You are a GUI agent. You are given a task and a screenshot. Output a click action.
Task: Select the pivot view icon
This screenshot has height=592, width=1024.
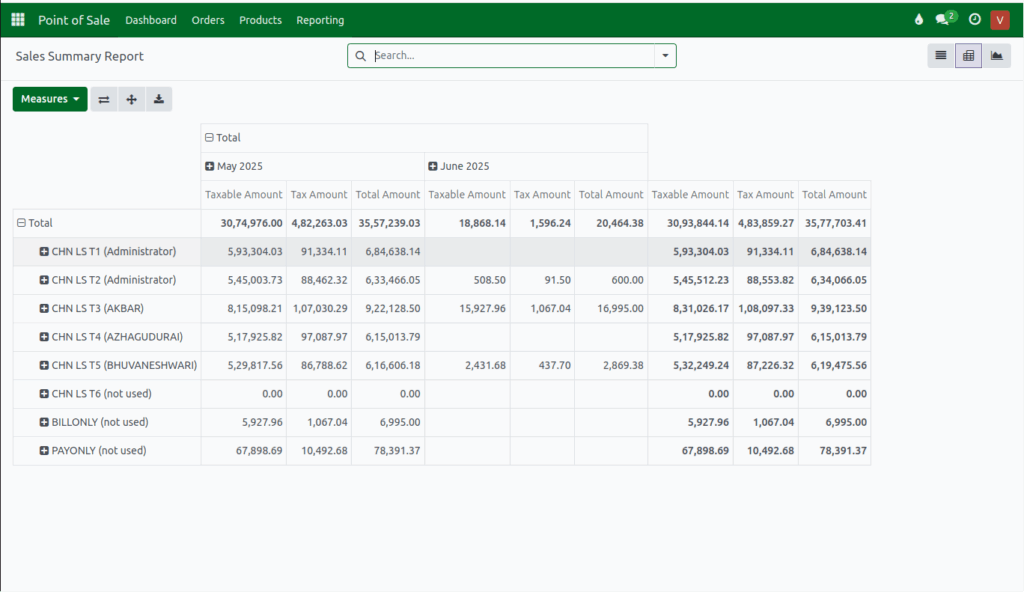coord(968,55)
